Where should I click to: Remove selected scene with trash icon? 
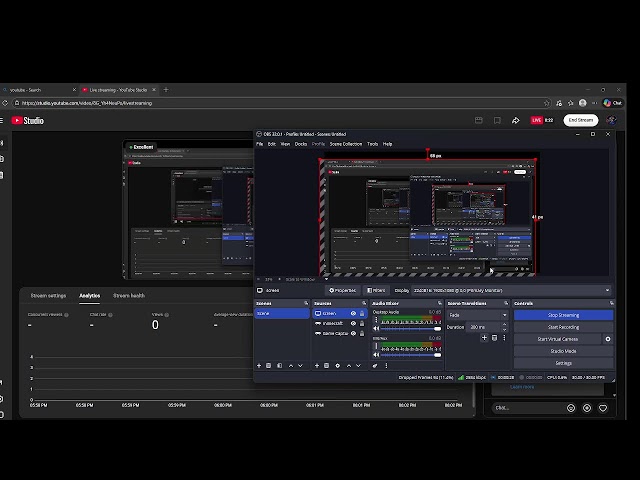[x=269, y=366]
